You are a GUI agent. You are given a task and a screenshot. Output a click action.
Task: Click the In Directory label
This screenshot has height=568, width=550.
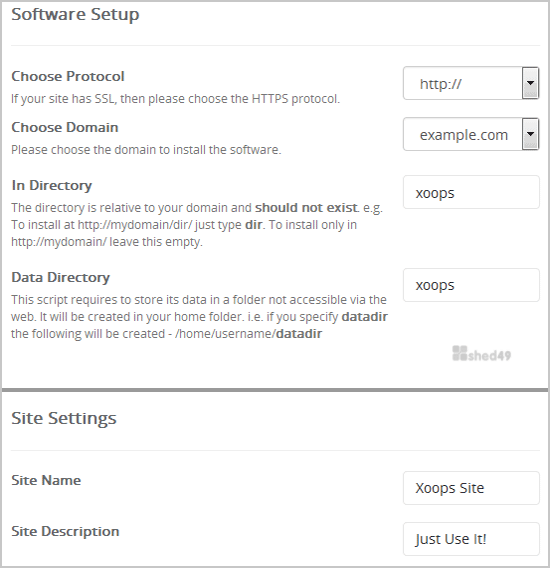51,185
